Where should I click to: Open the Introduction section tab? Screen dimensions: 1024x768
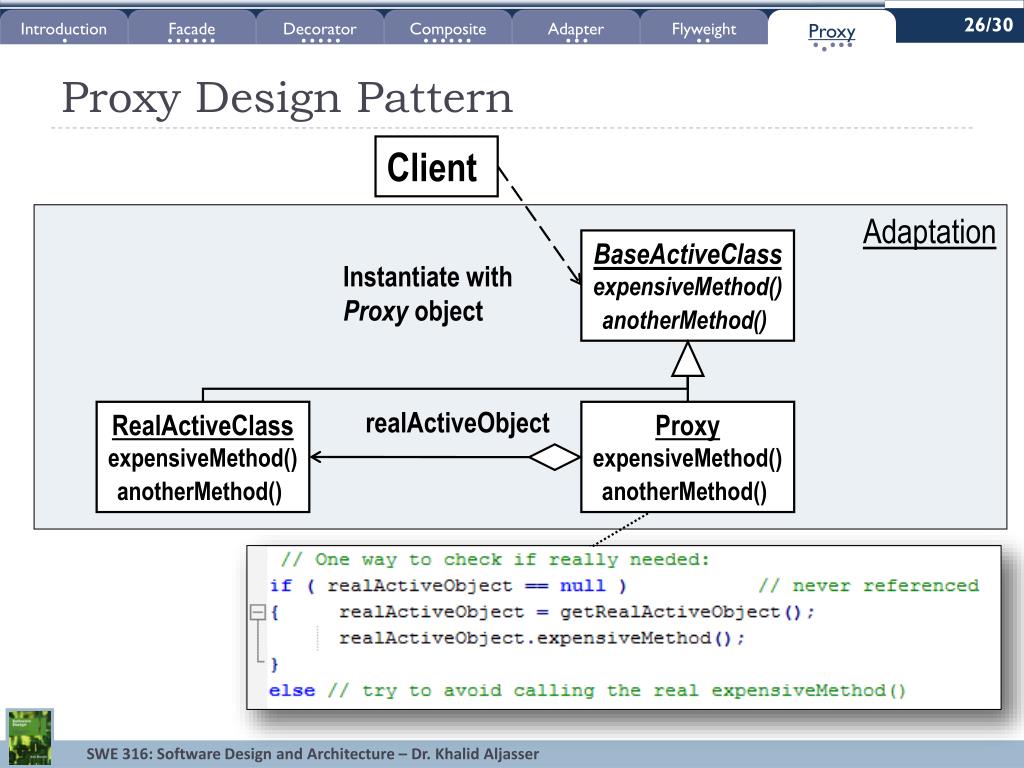pos(63,29)
